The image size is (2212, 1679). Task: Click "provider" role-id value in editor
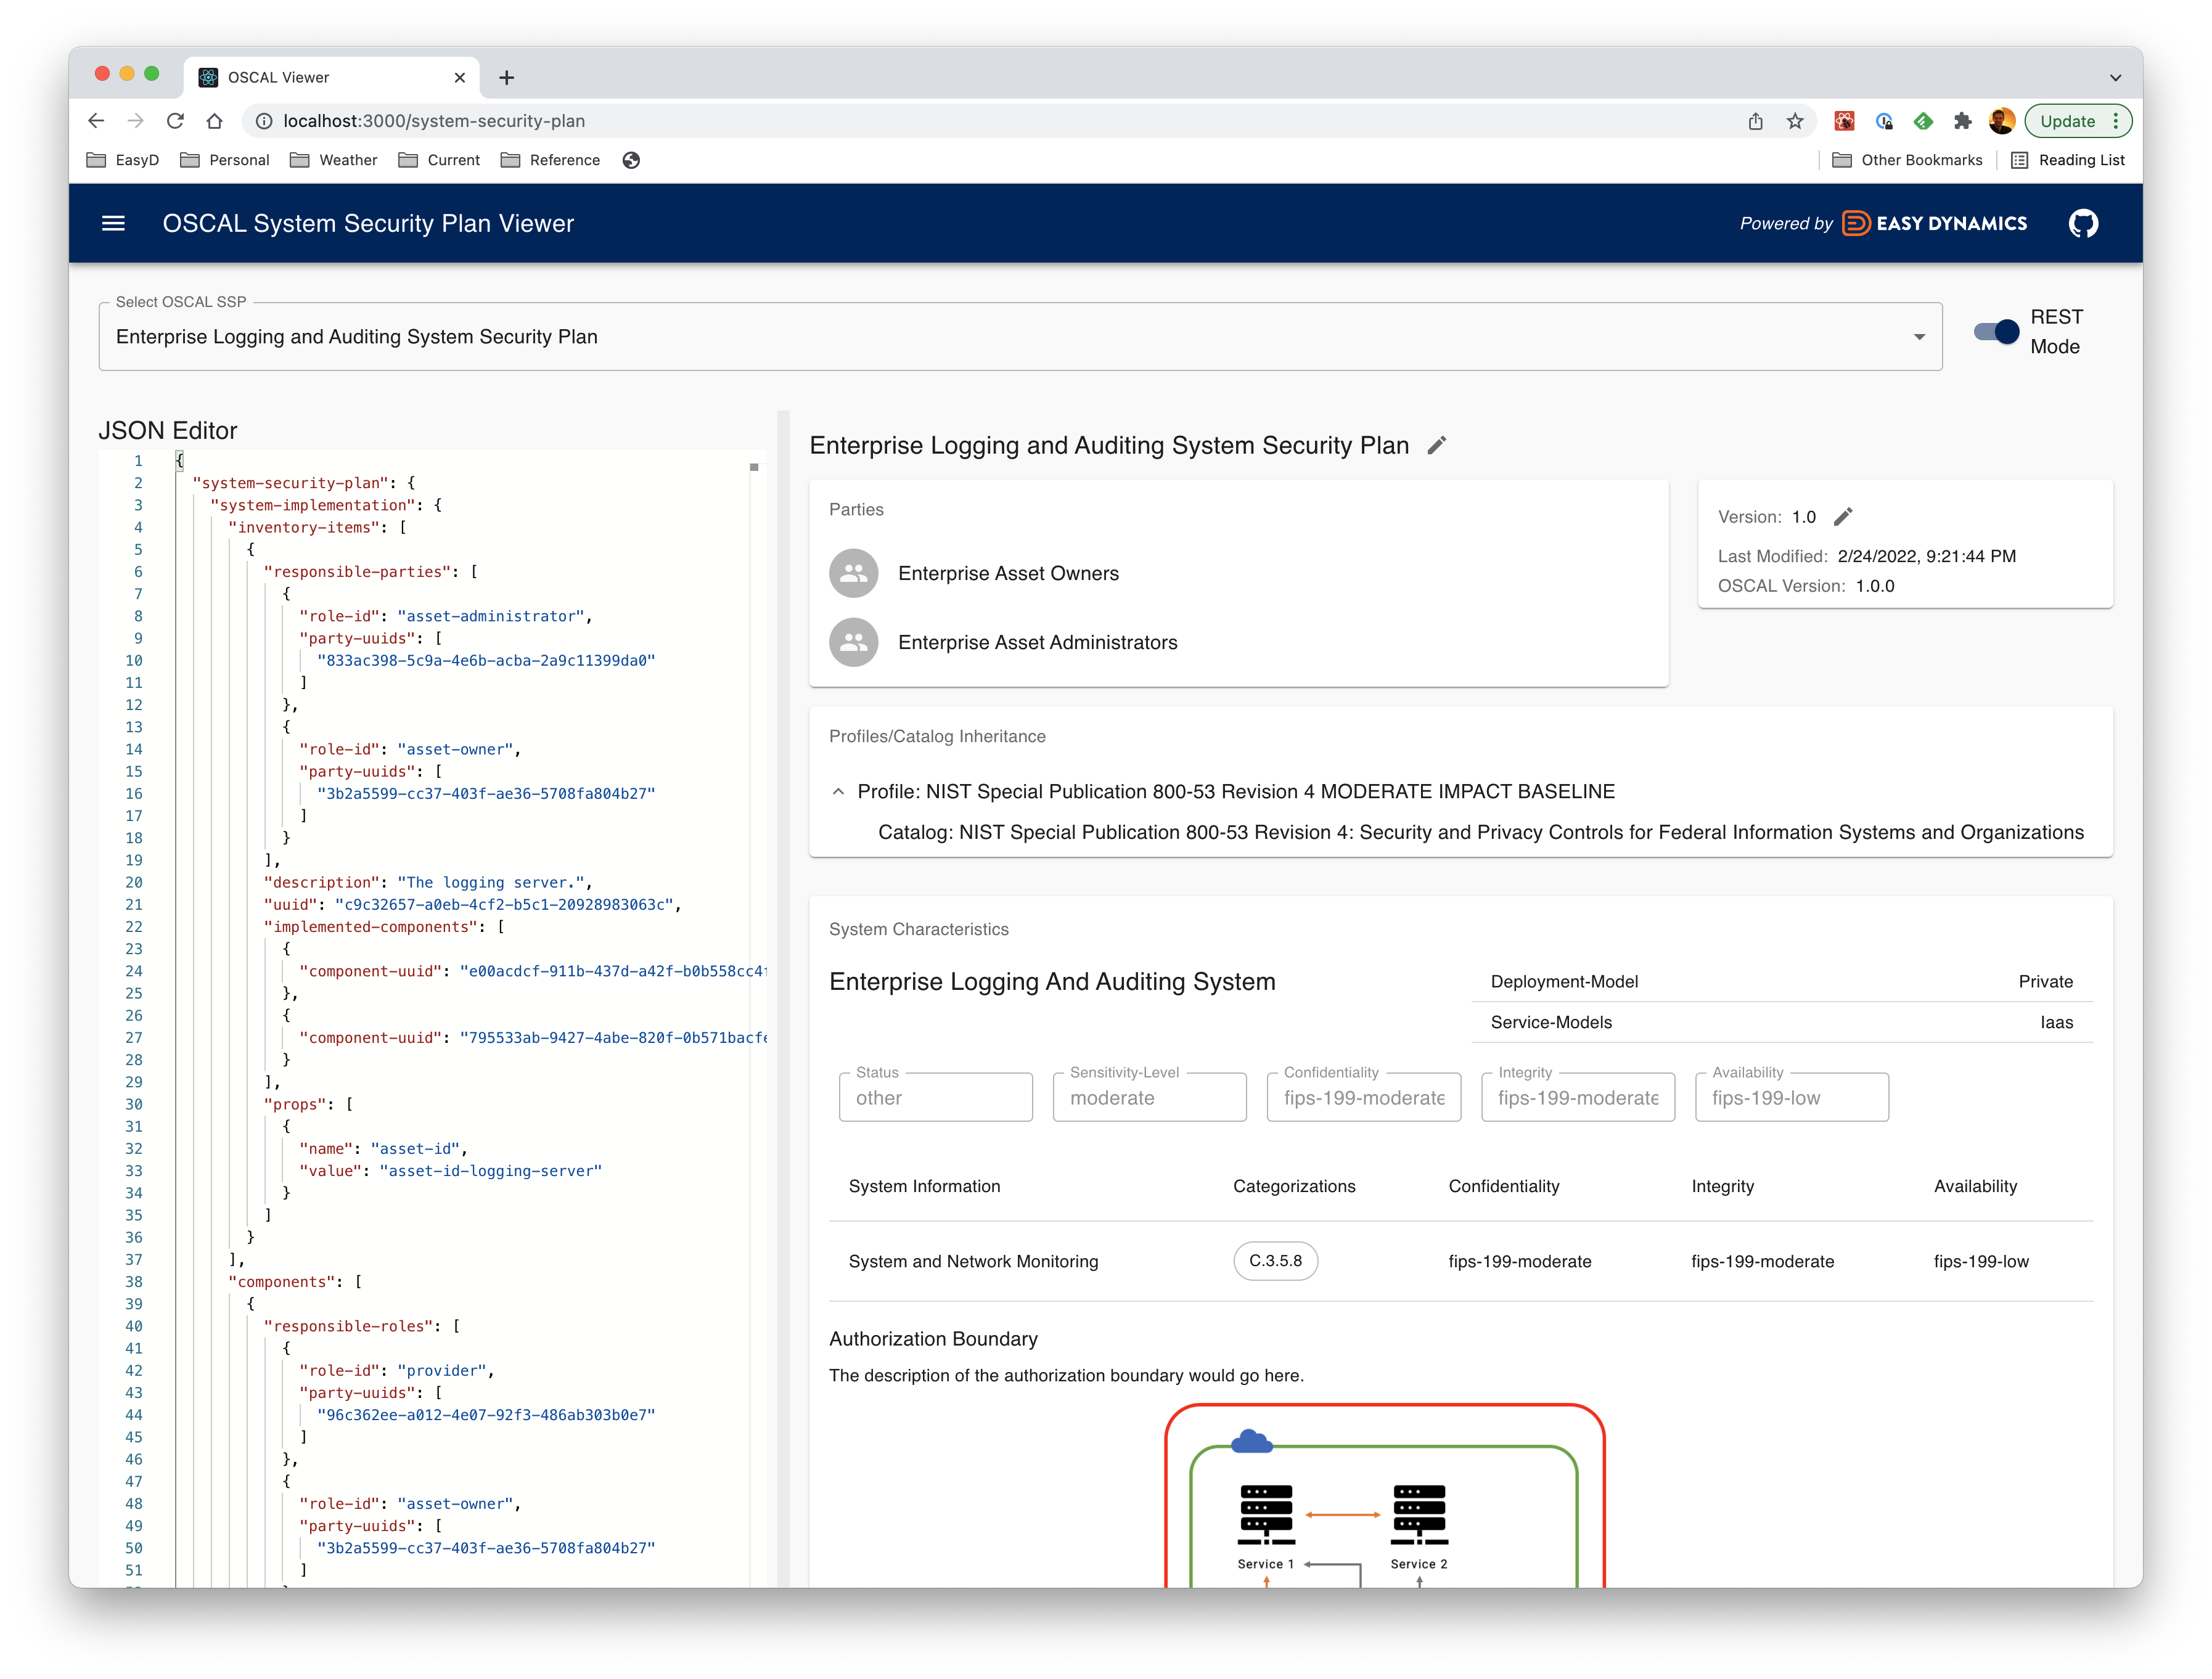[441, 1371]
